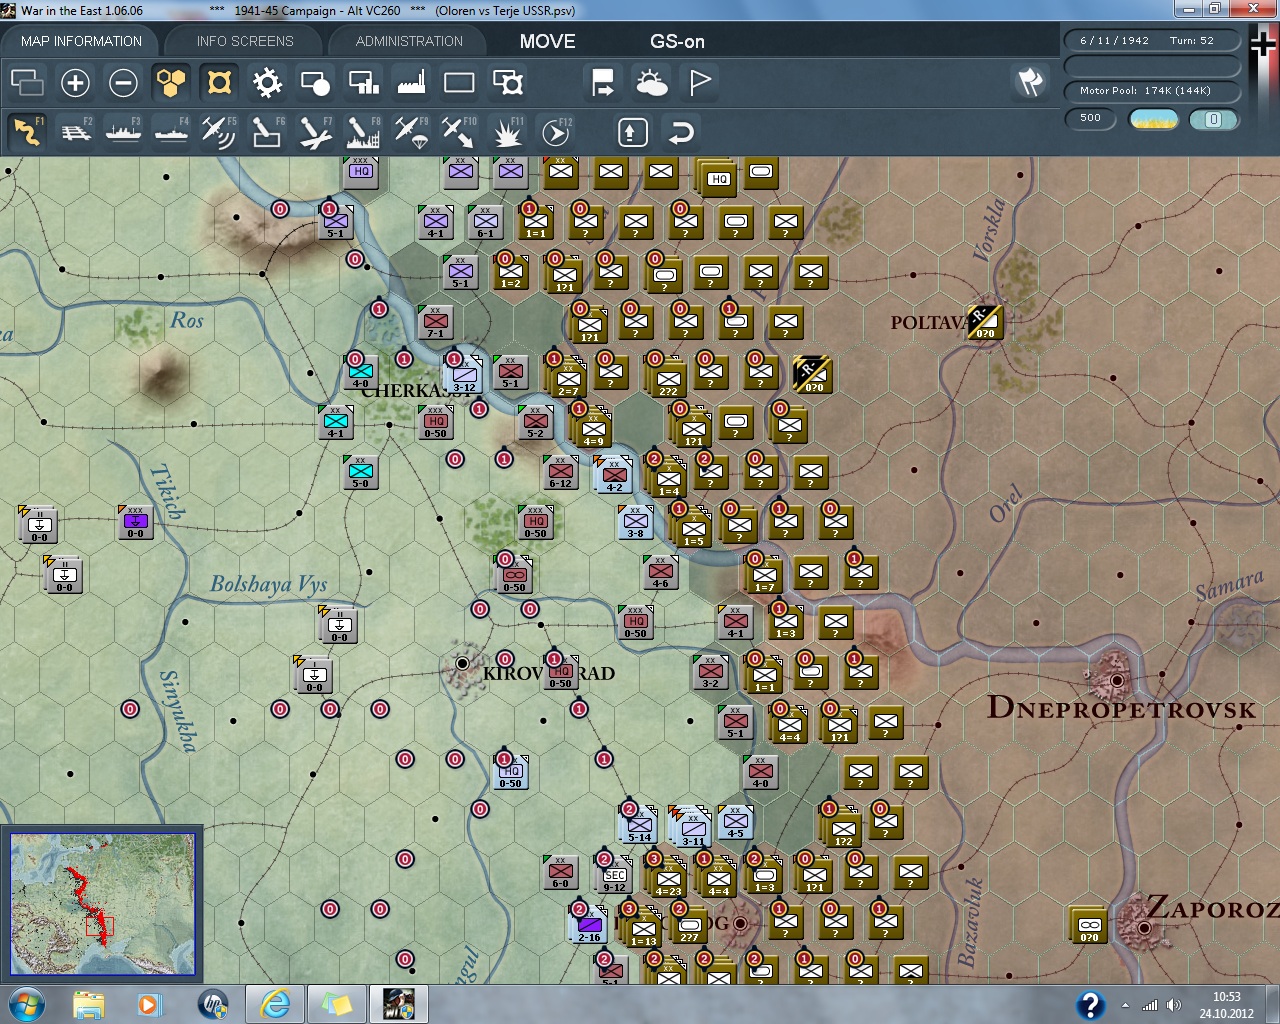Zoom out the map with minus icon
This screenshot has width=1280, height=1024.
pos(123,83)
